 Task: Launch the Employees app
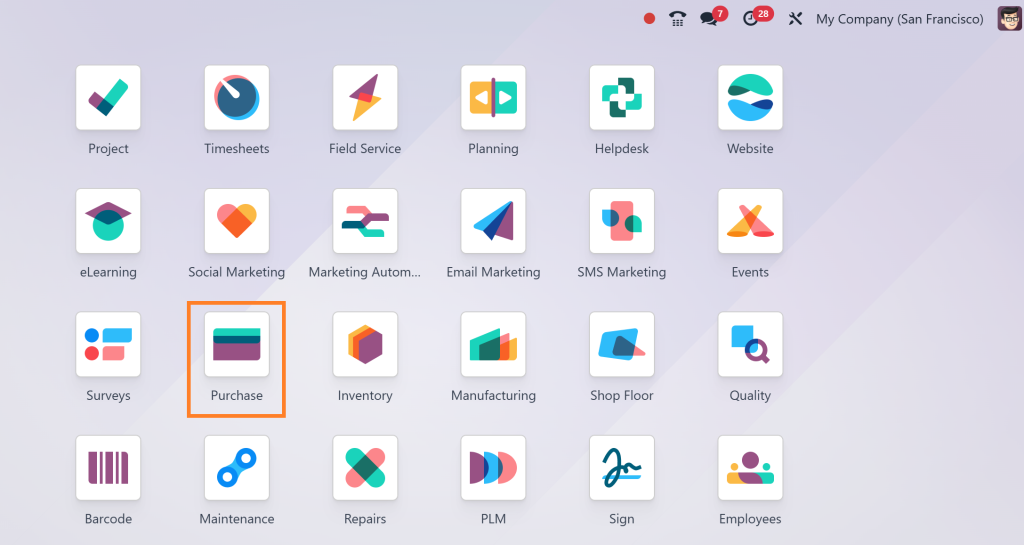click(x=750, y=468)
